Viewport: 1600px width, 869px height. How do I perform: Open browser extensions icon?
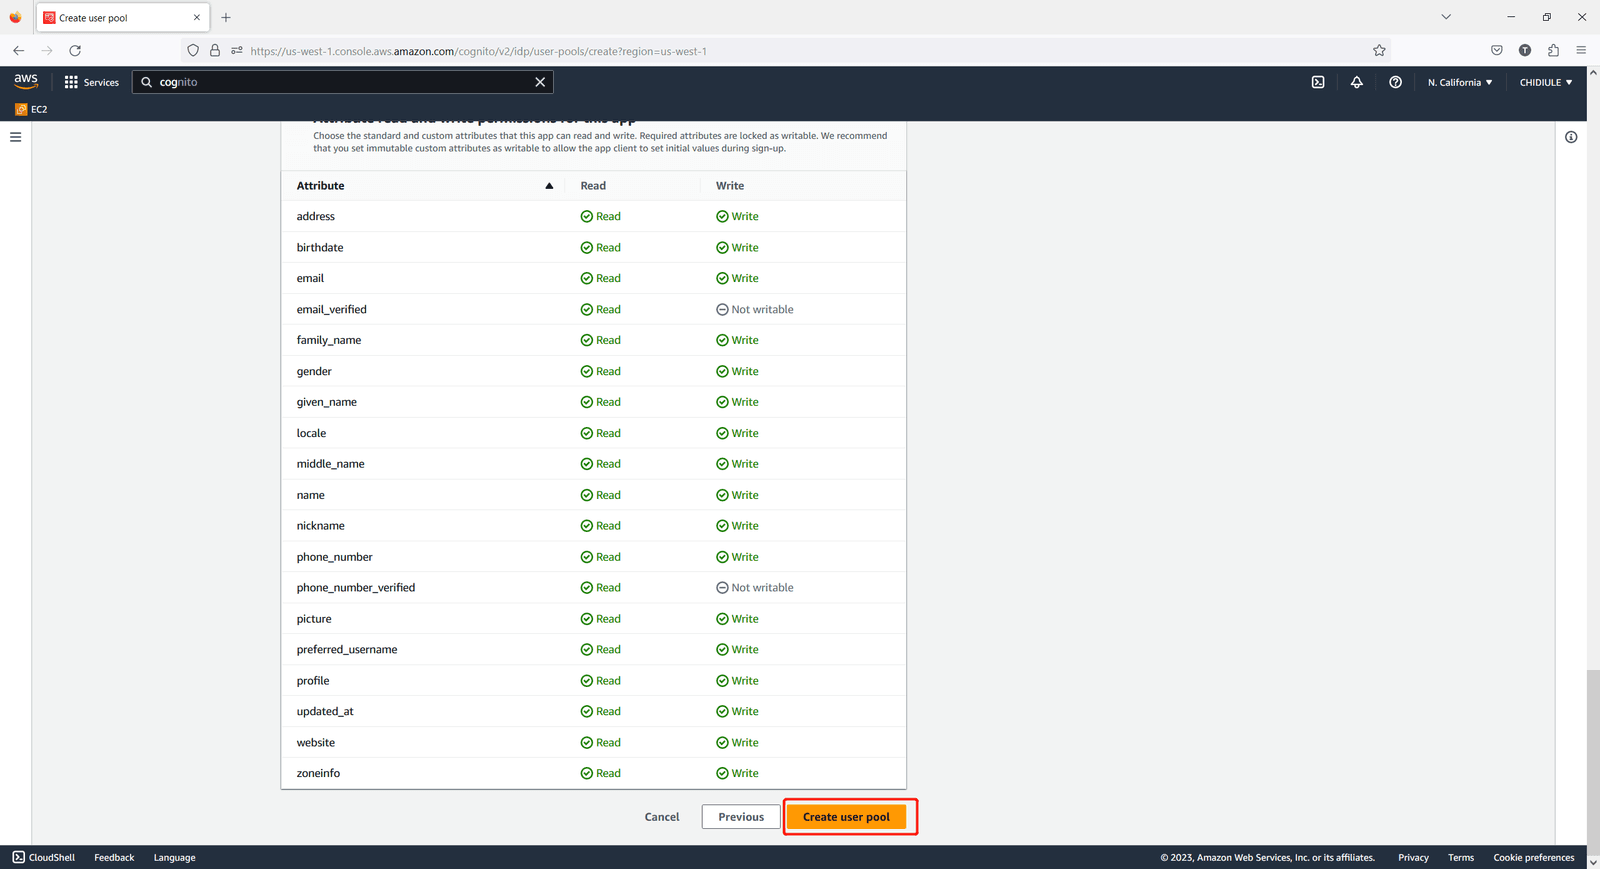click(1553, 50)
